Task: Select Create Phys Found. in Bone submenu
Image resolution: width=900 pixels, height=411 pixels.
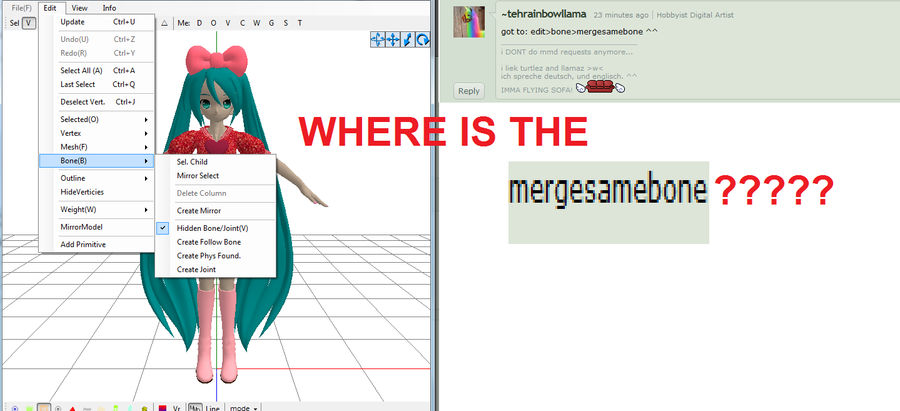Action: pyautogui.click(x=215, y=255)
